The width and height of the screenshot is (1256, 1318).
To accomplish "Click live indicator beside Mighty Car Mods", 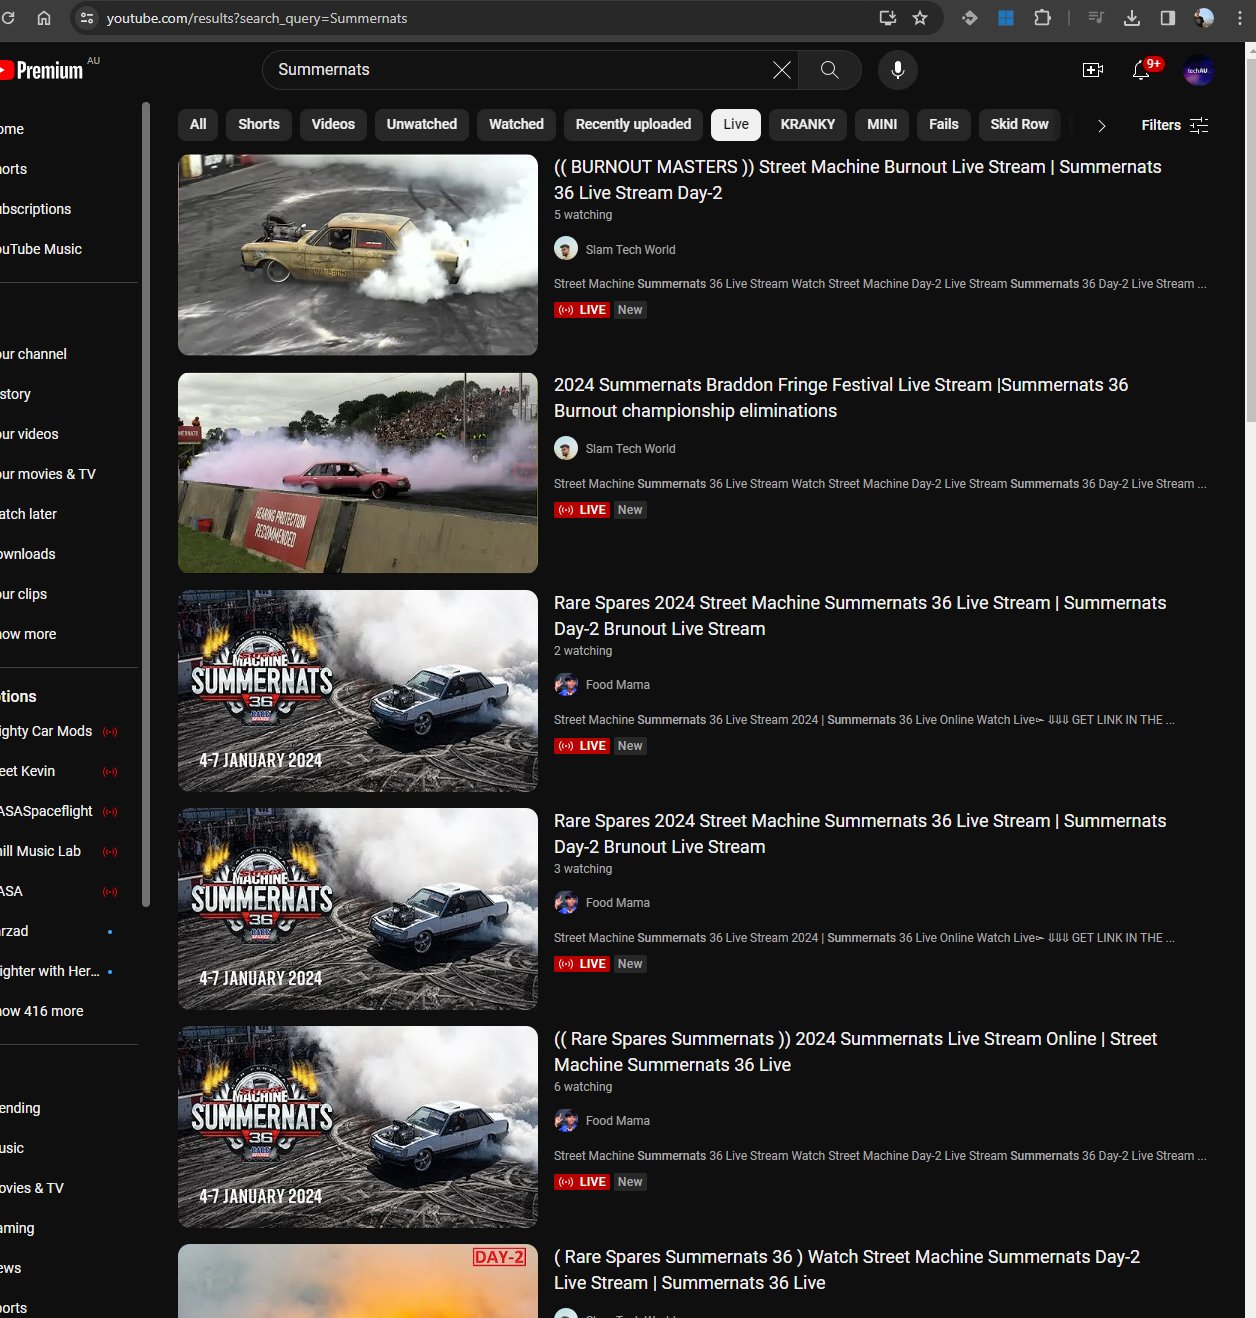I will (110, 732).
